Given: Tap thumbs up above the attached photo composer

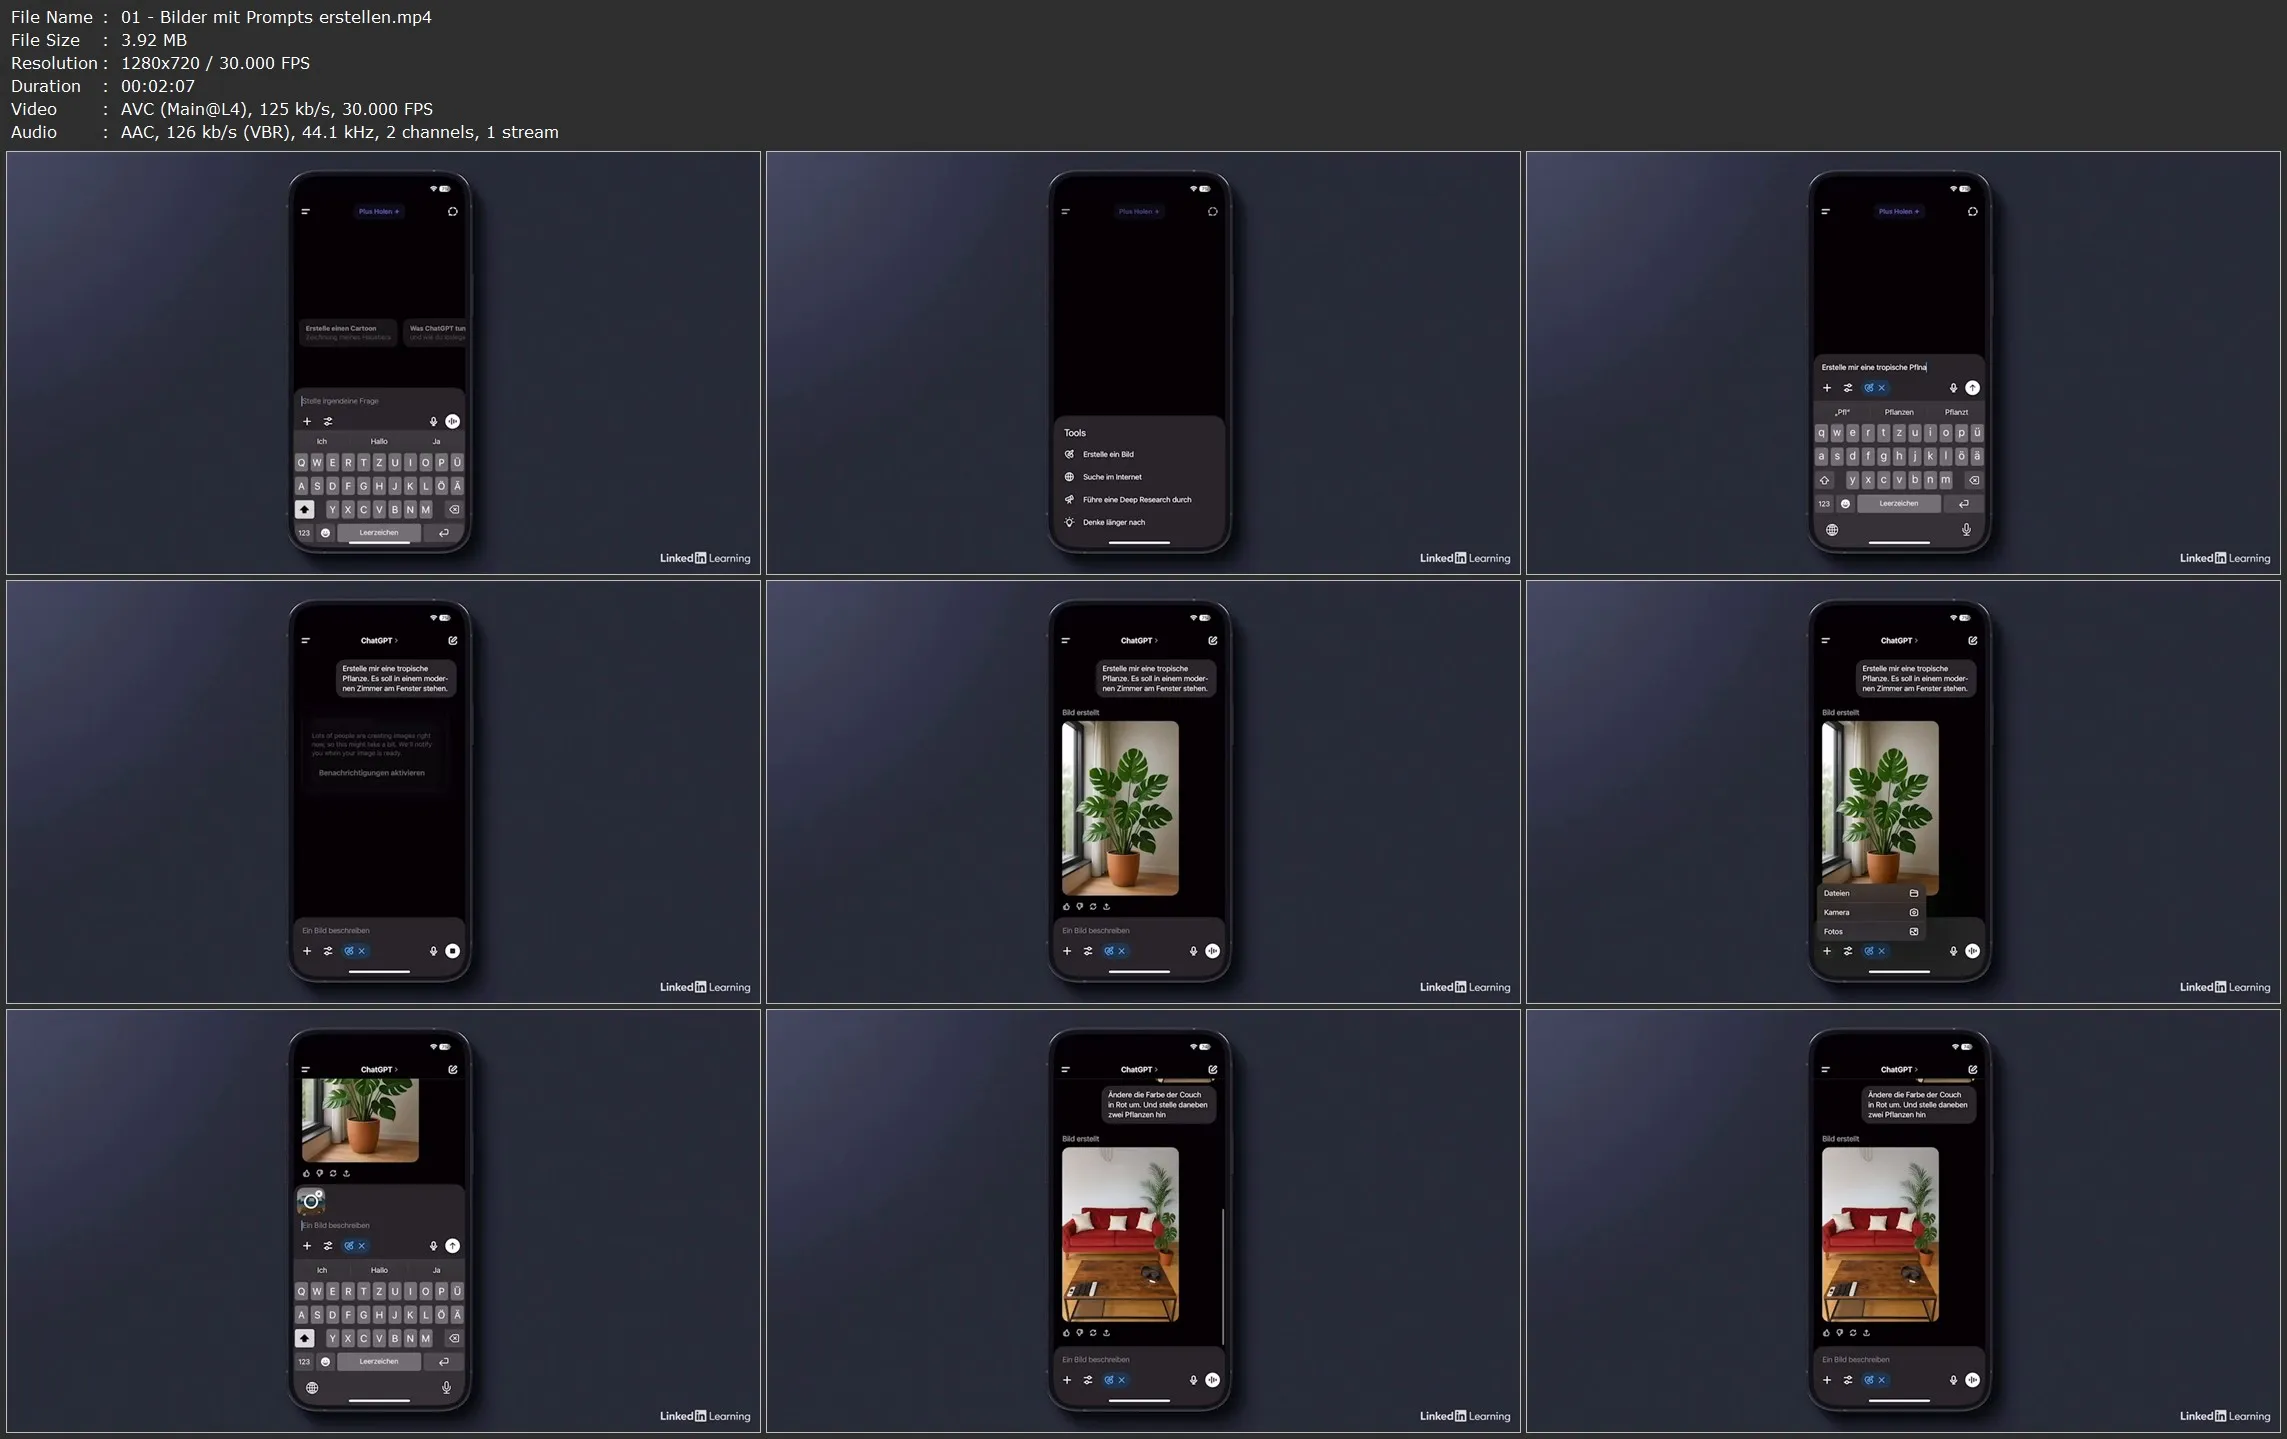Looking at the screenshot, I should [306, 1173].
